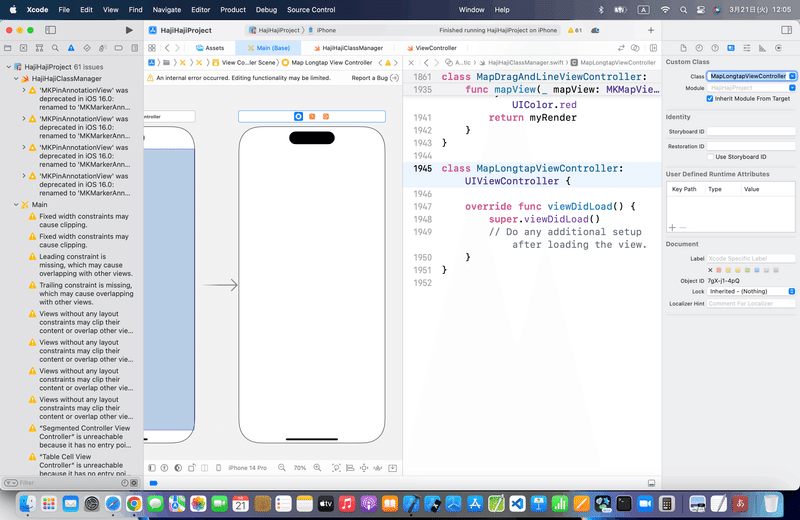Show the Size inspector ruler icon

pyautogui.click(x=762, y=48)
